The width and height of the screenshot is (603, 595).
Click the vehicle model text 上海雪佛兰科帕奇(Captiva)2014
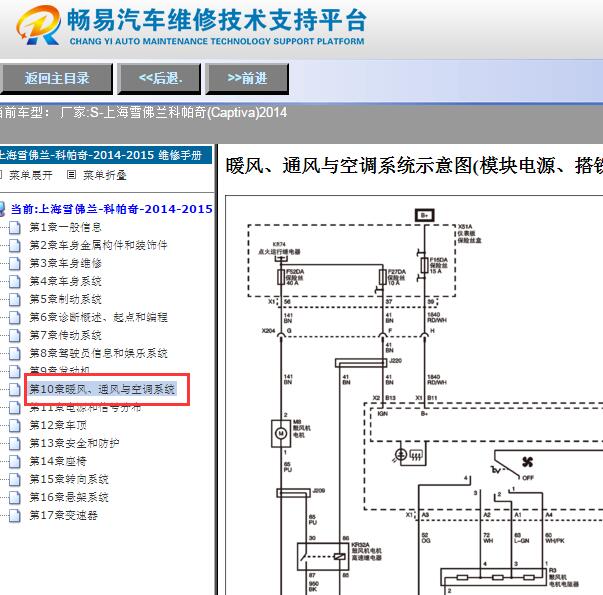pyautogui.click(x=195, y=113)
